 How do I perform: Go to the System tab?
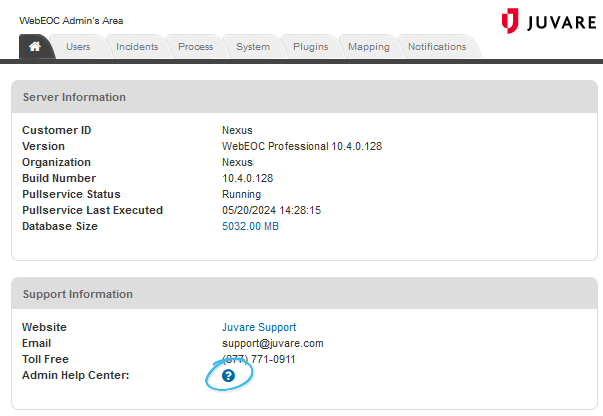[x=253, y=47]
